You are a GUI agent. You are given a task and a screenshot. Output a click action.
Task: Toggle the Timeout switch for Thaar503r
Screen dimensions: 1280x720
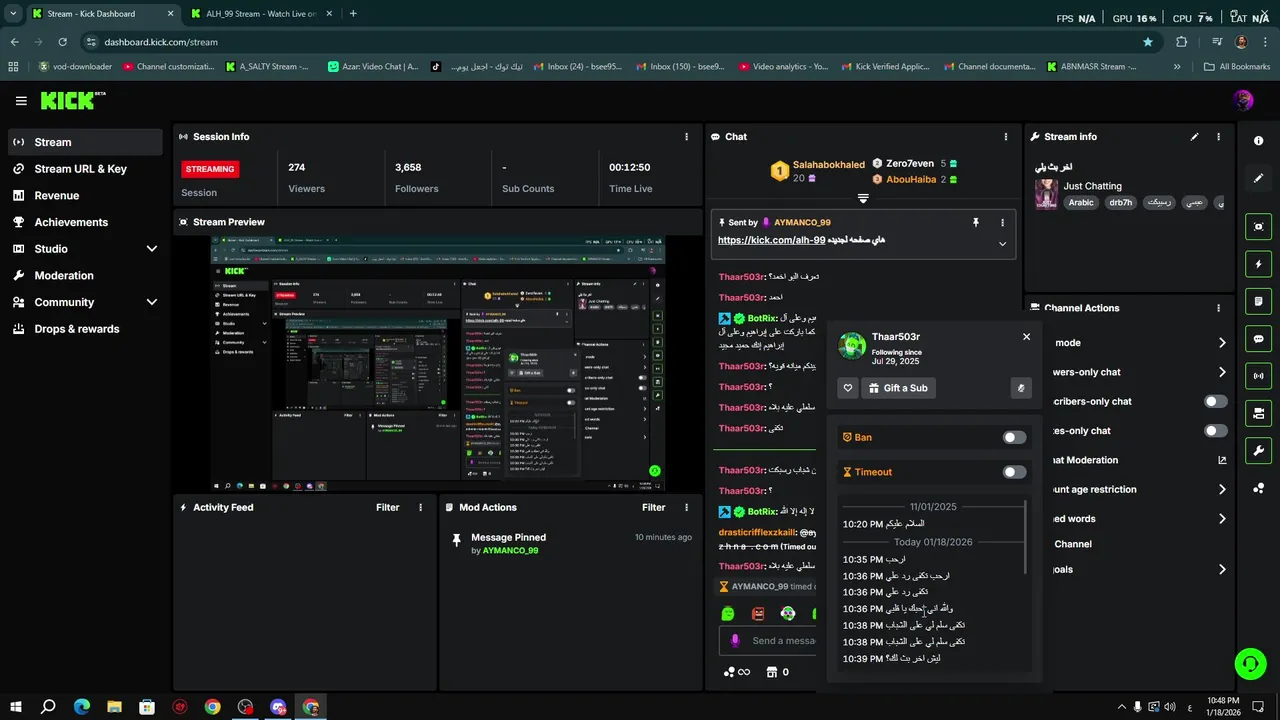point(1014,472)
